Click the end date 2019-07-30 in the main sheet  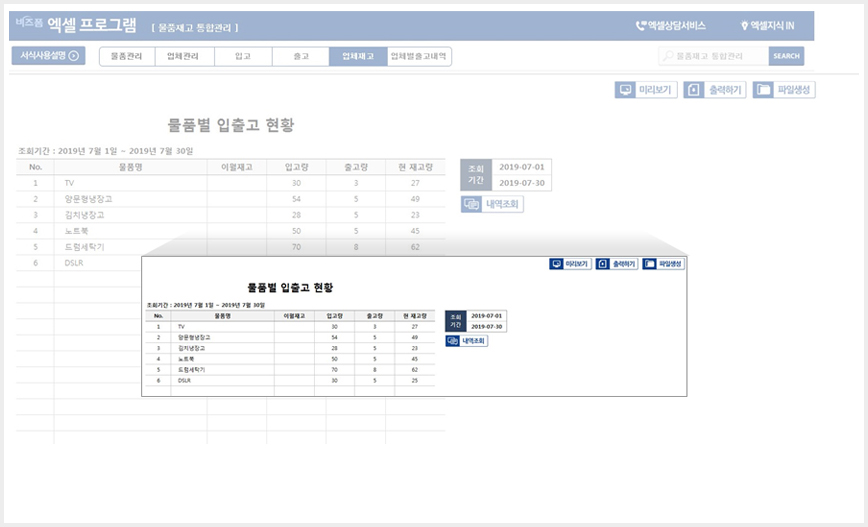click(521, 183)
